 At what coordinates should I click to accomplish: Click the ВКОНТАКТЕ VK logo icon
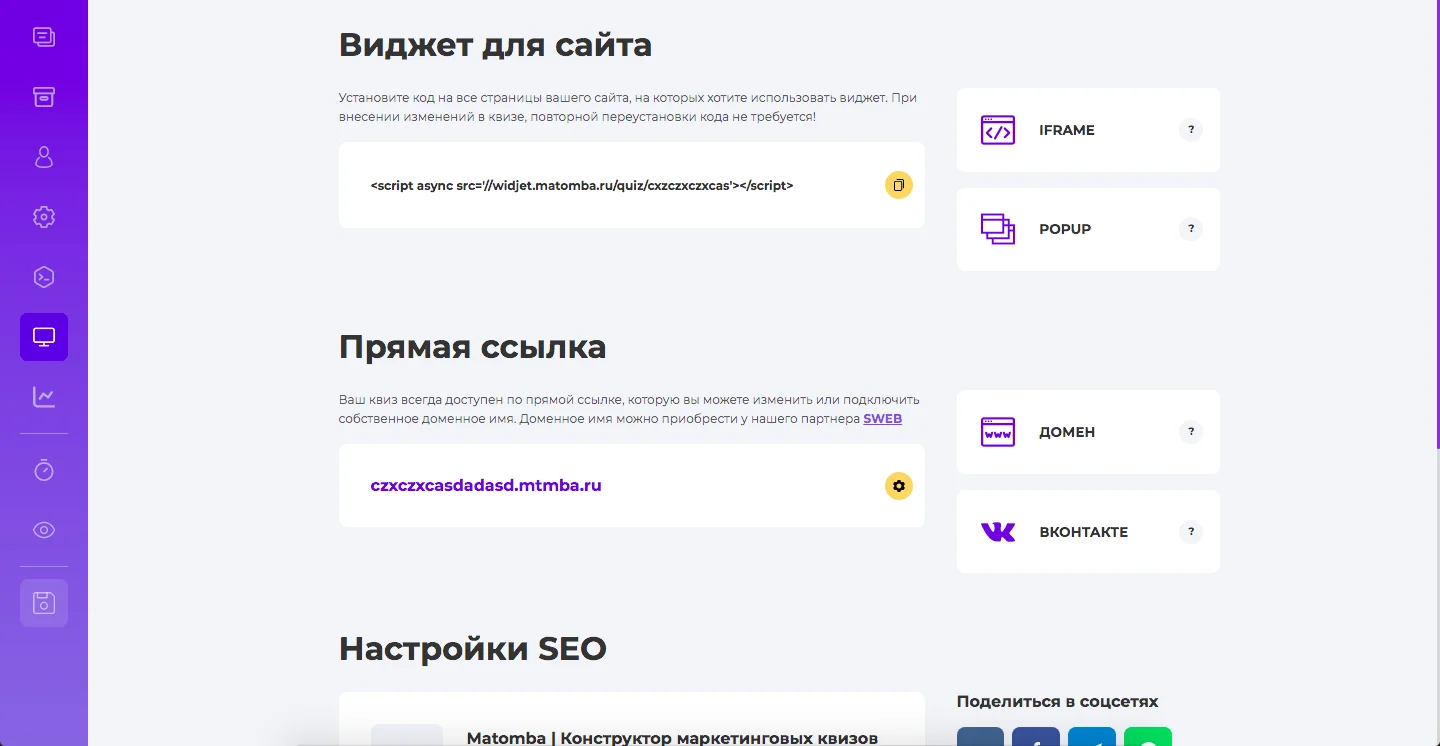[x=998, y=532]
